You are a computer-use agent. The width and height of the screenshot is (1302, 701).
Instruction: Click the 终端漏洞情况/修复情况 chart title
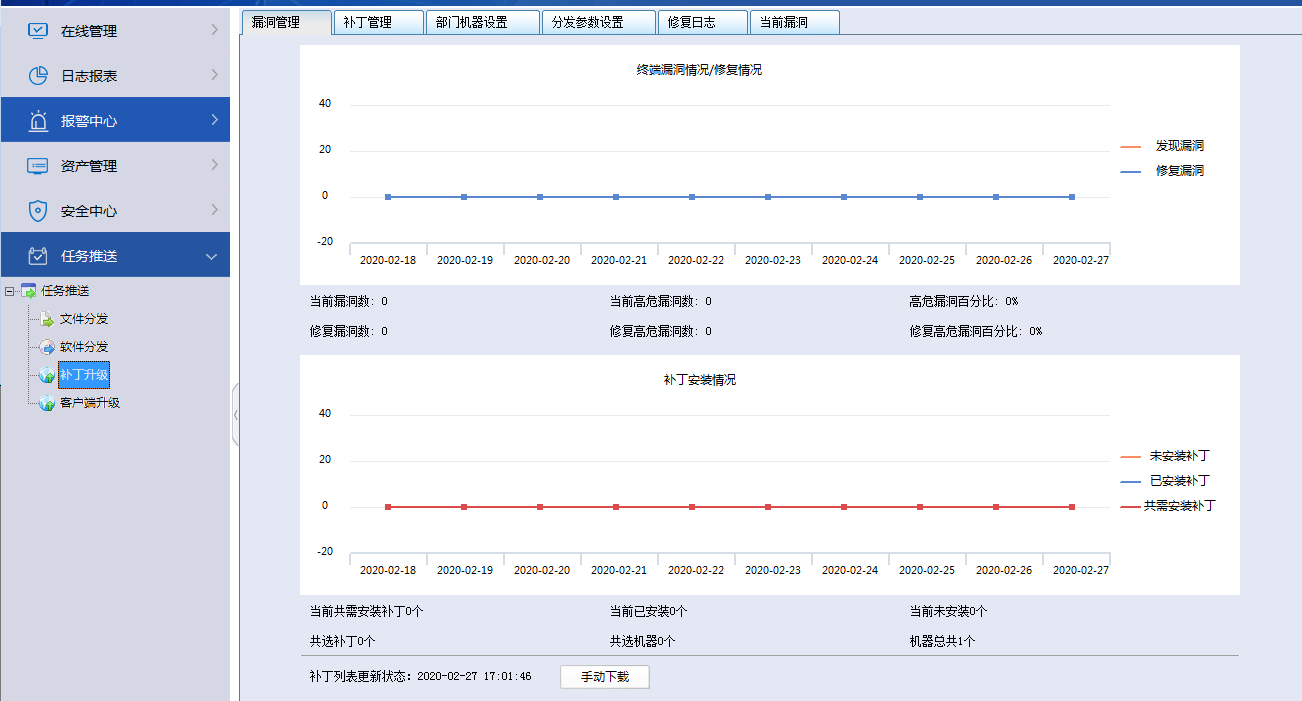point(699,70)
